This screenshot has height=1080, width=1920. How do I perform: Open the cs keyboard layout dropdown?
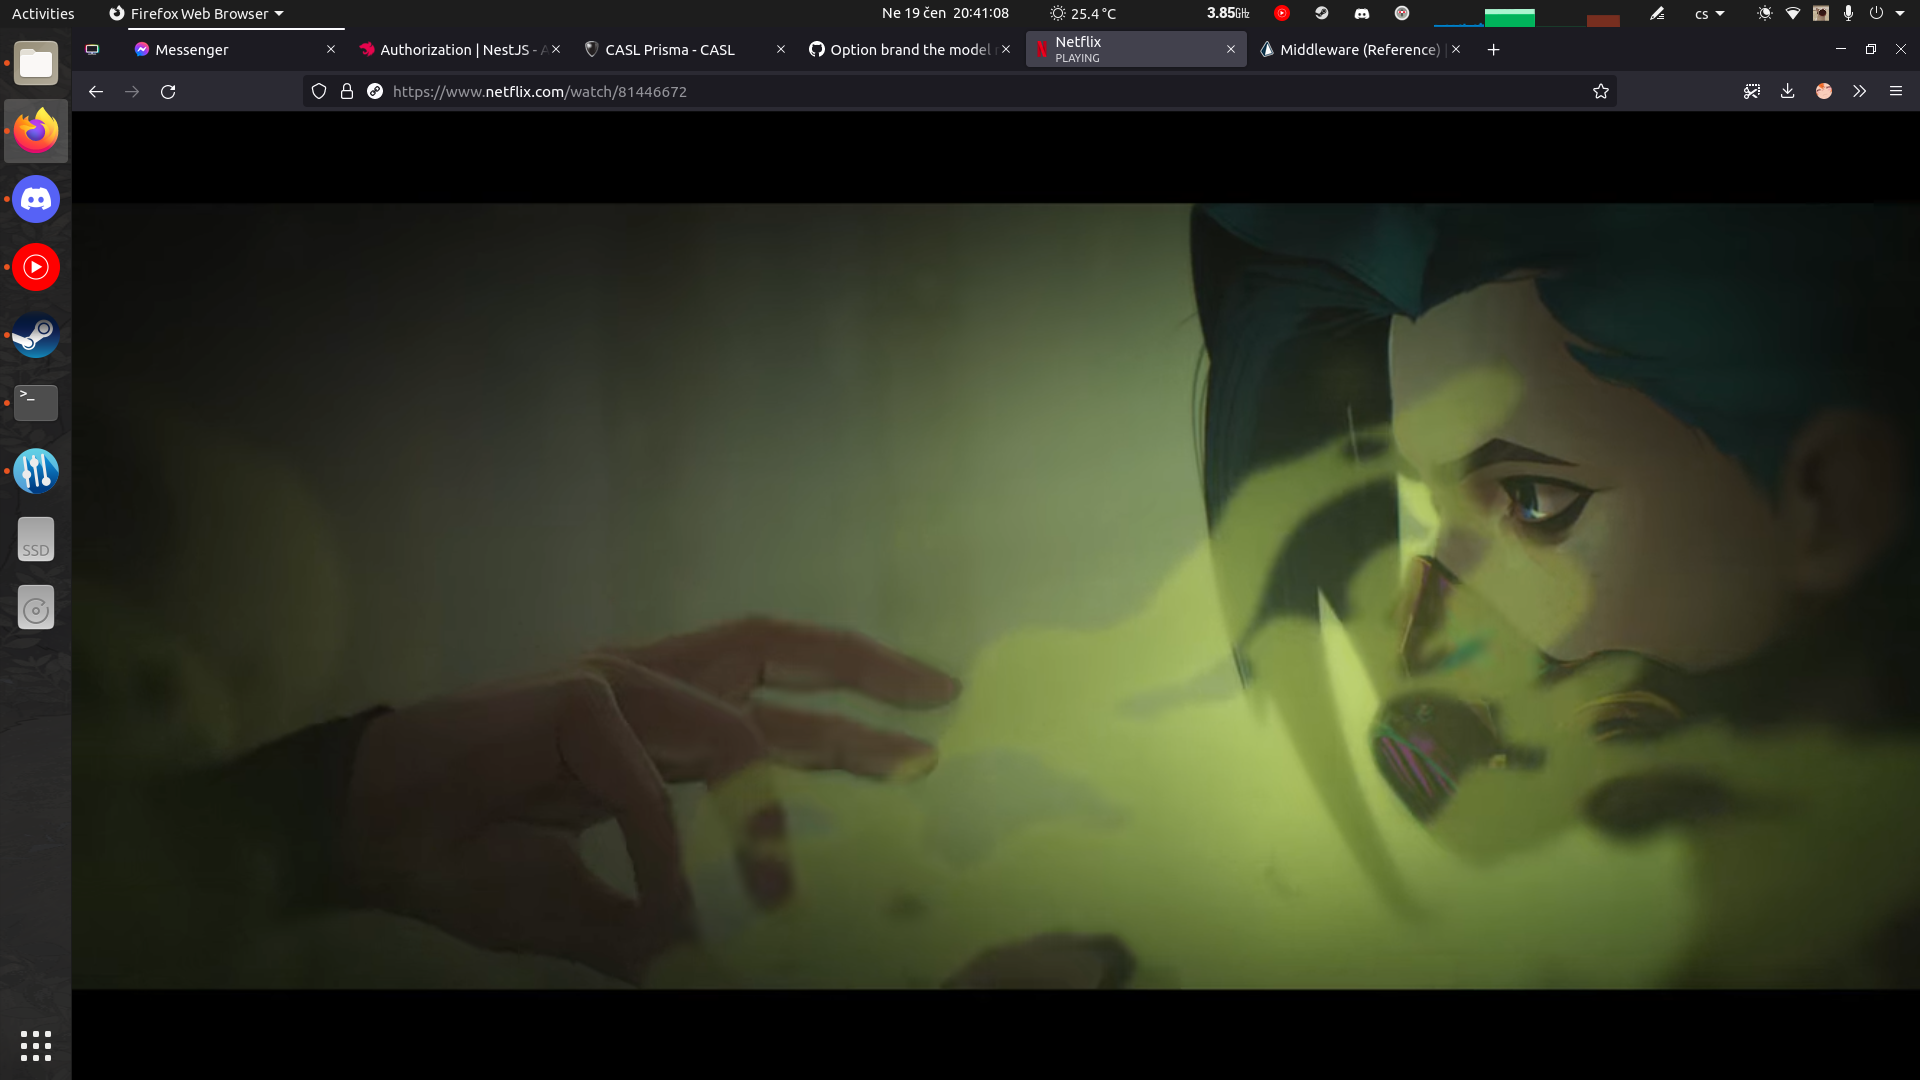(x=1709, y=13)
